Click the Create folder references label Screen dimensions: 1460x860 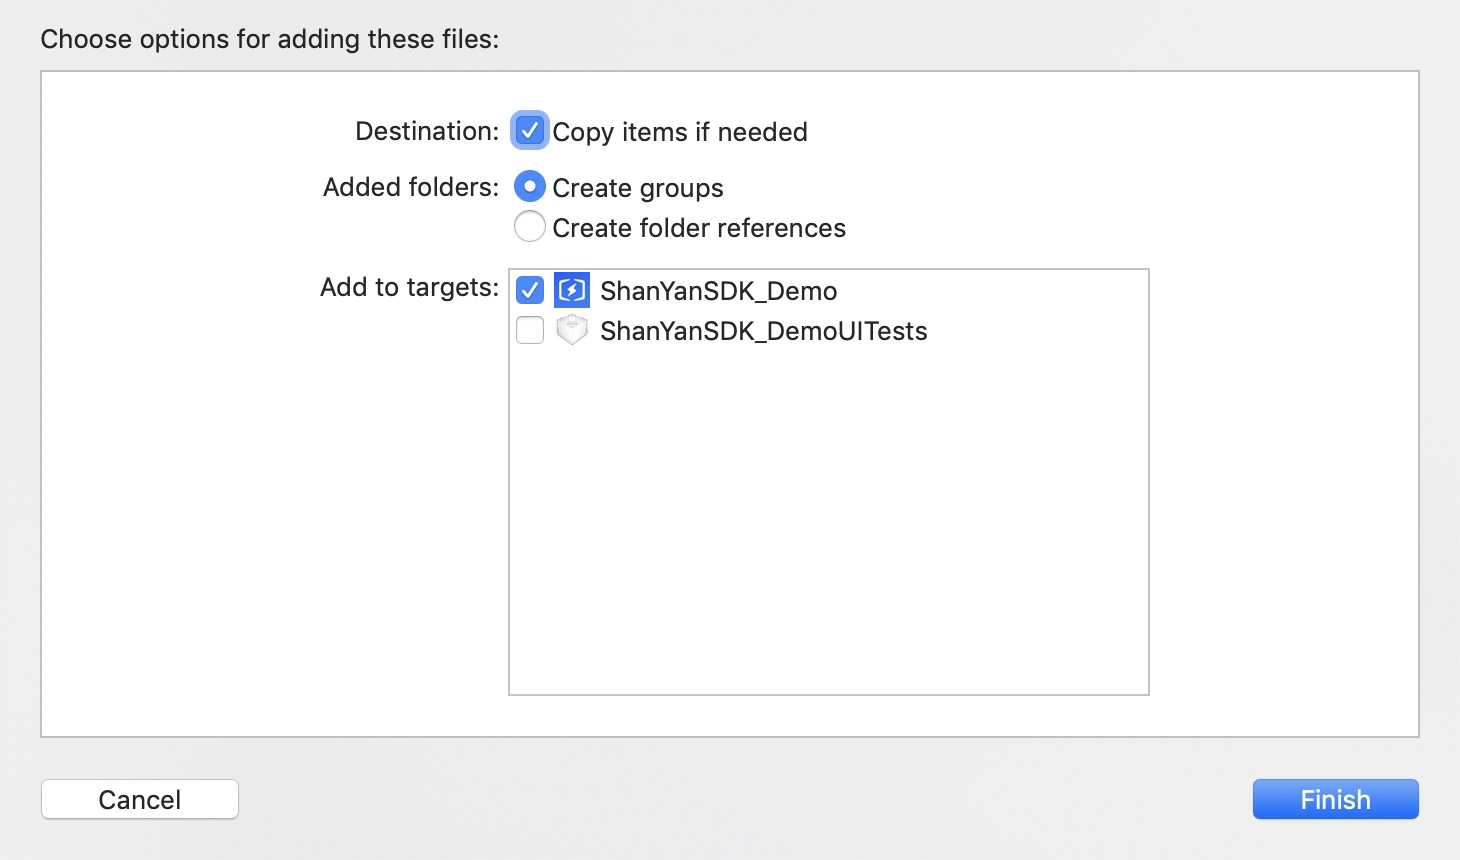click(699, 228)
